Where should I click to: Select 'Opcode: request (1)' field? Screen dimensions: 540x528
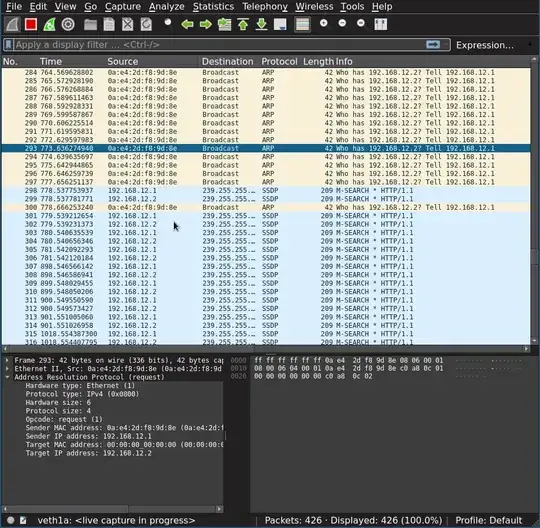(x=64, y=419)
